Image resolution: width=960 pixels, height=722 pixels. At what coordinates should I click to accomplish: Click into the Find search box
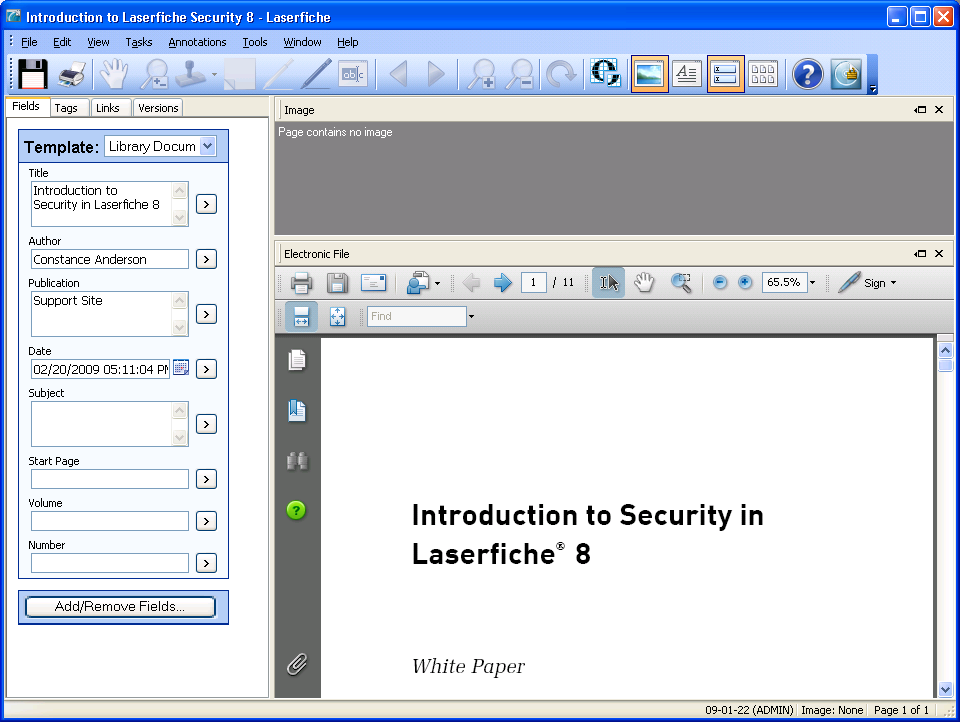click(x=416, y=317)
